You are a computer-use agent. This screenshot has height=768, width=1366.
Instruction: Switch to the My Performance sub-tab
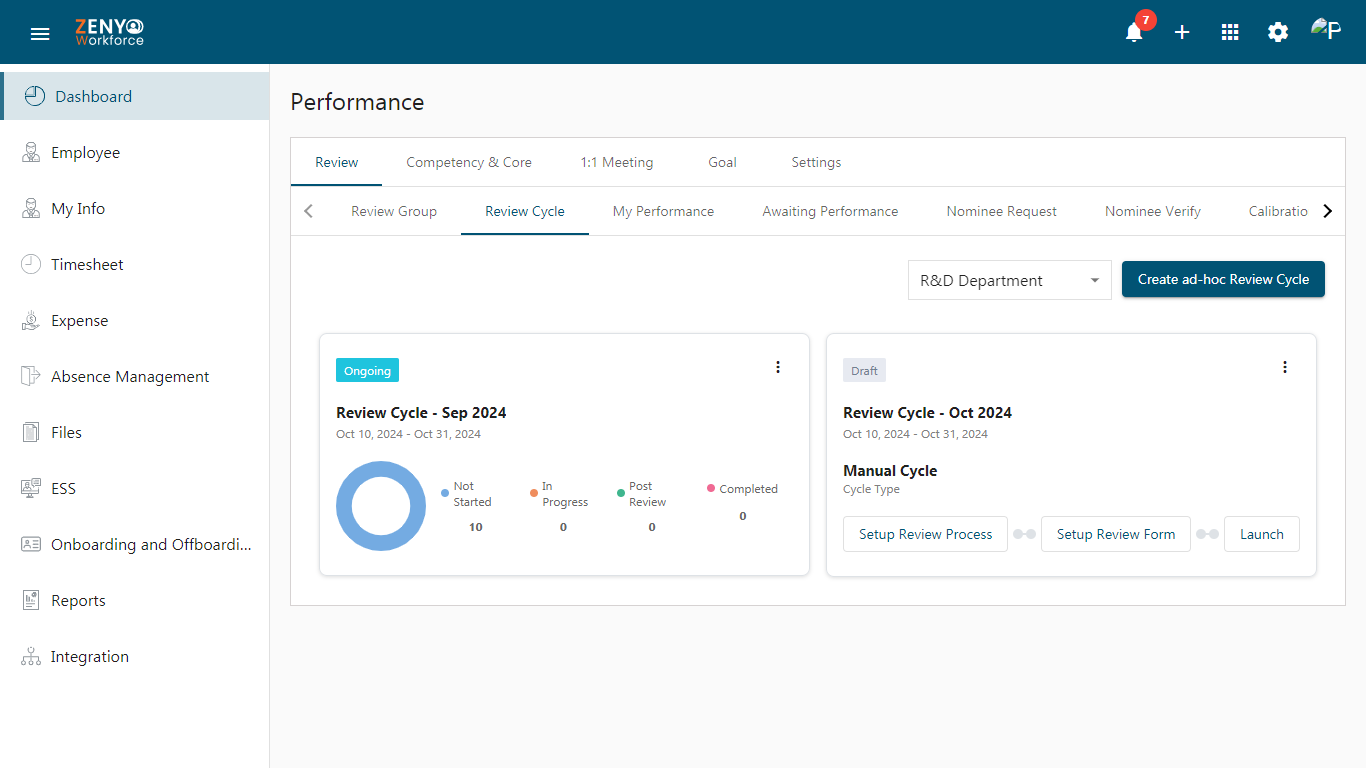(x=663, y=211)
